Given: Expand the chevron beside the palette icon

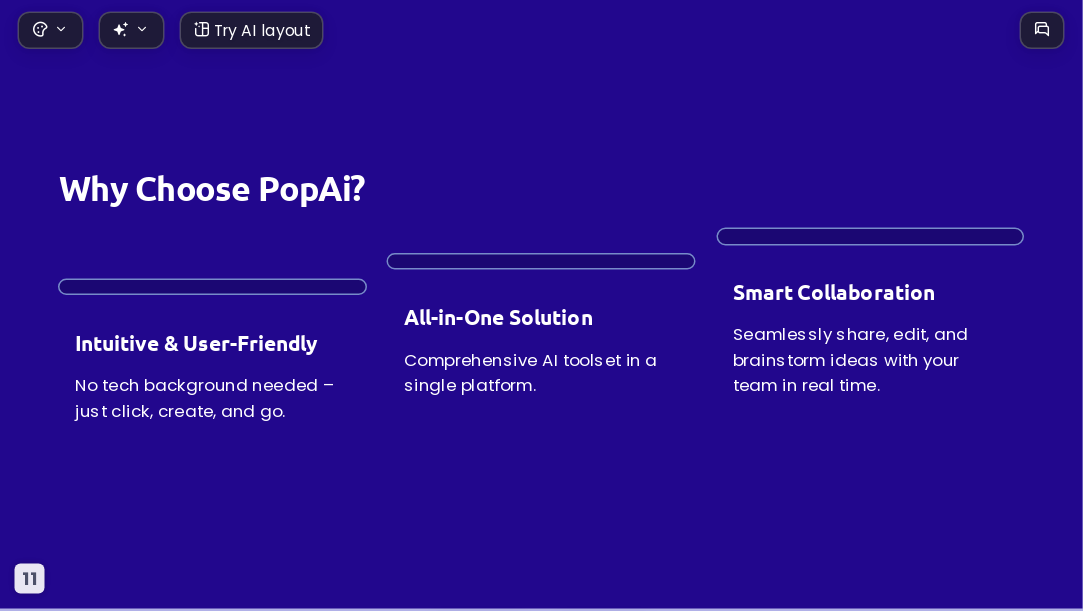Looking at the screenshot, I should click(61, 29).
